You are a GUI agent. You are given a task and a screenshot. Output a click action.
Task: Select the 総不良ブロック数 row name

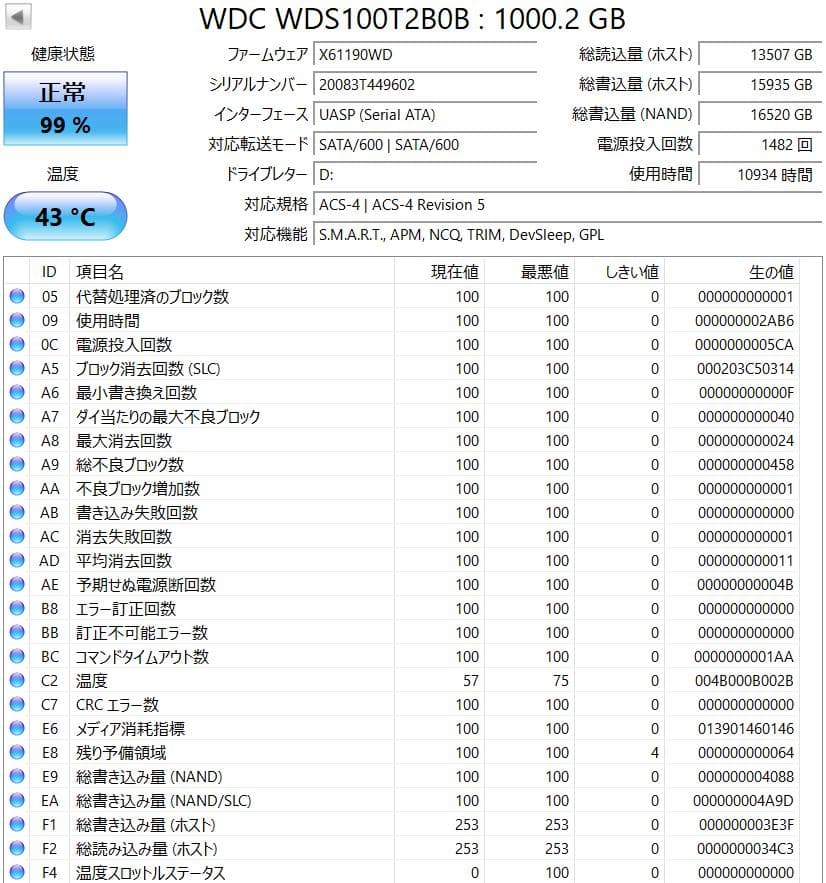coord(130,465)
